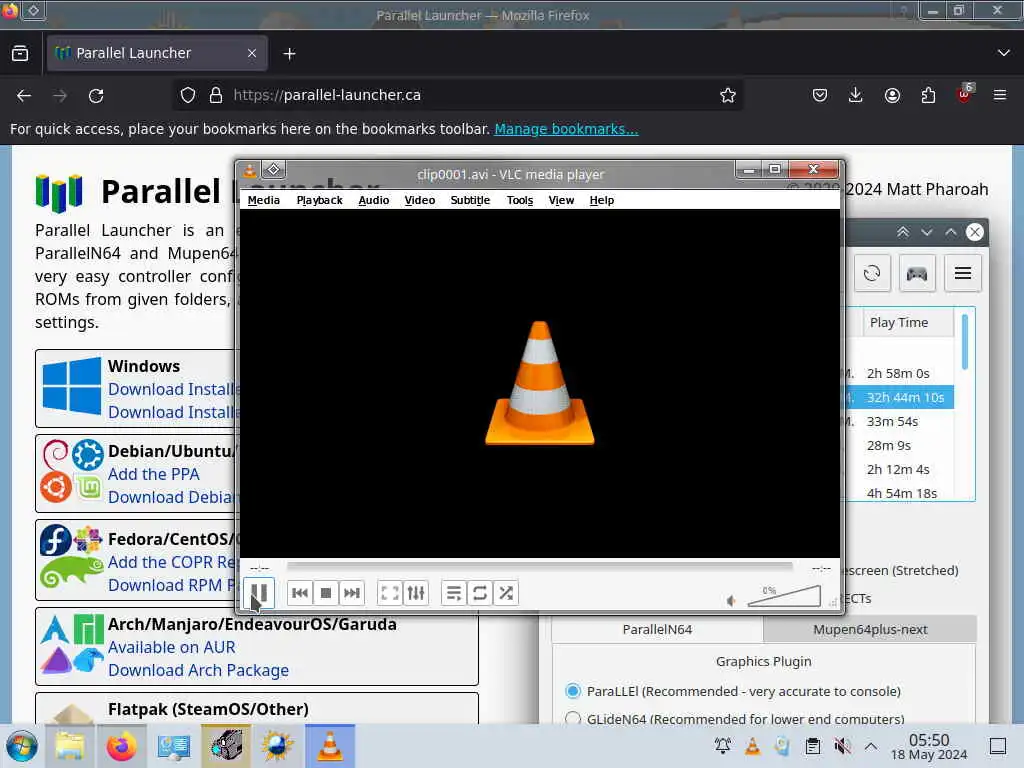Stop playback in VLC
The height and width of the screenshot is (768, 1024).
326,593
